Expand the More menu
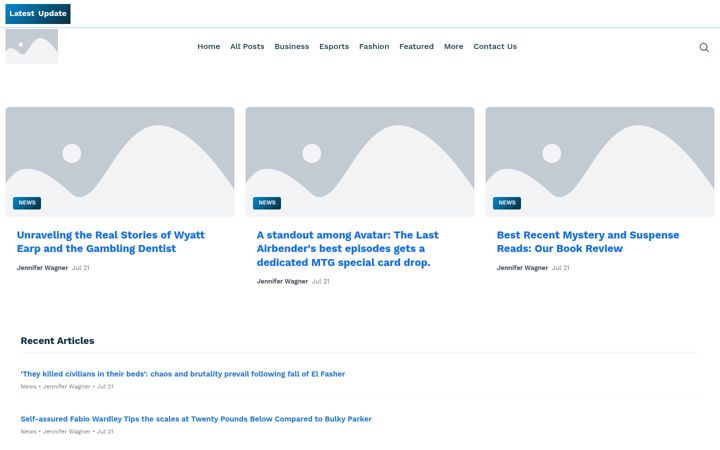Image resolution: width=720 pixels, height=450 pixels. click(453, 46)
